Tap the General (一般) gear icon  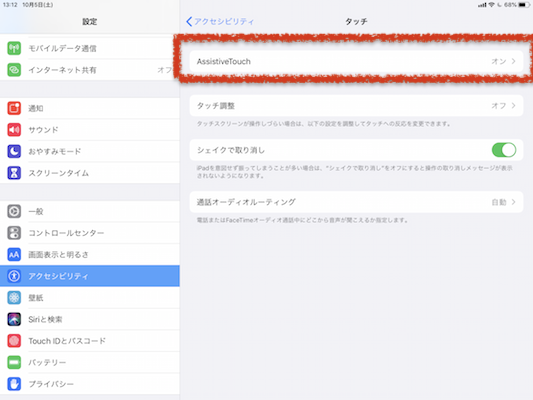tap(14, 211)
